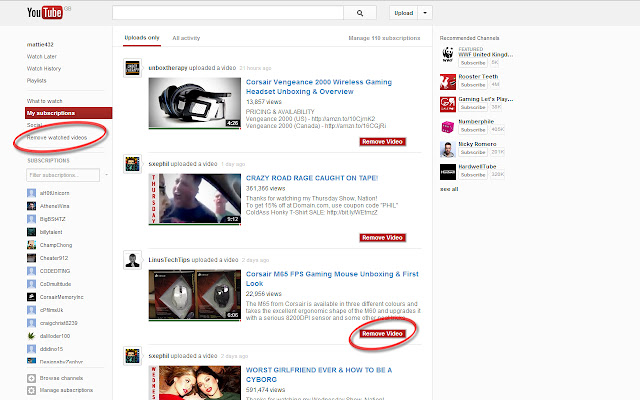Click the search magnifier button
Viewport: 640px width, 400px height.
[x=360, y=13]
